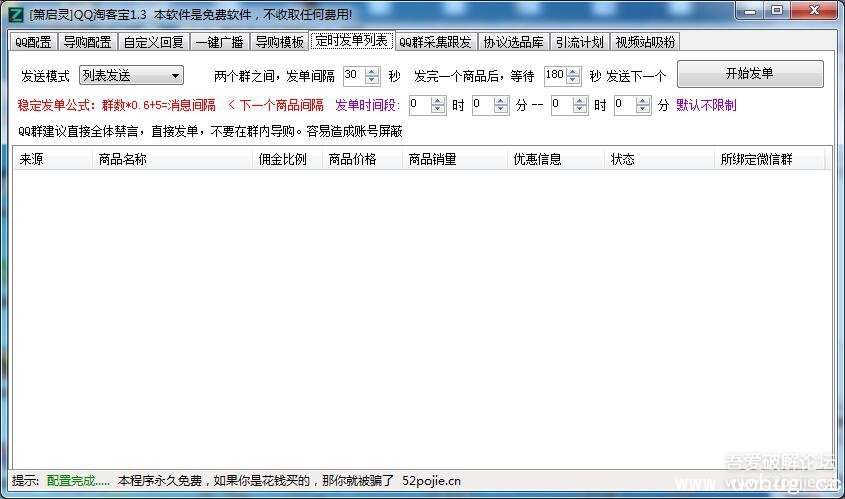This screenshot has width=845, height=499.
Task: Switch to the 导购配置 tab
Action: (x=87, y=42)
